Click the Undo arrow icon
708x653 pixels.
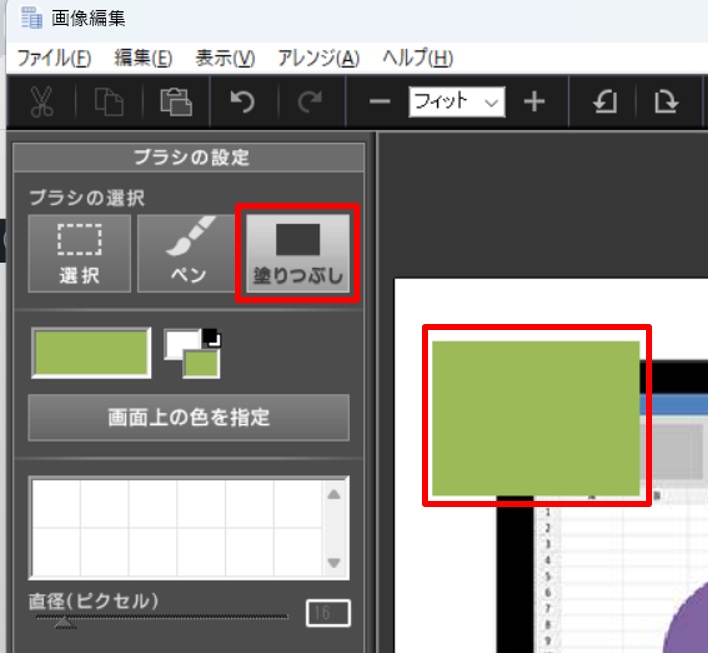point(243,102)
